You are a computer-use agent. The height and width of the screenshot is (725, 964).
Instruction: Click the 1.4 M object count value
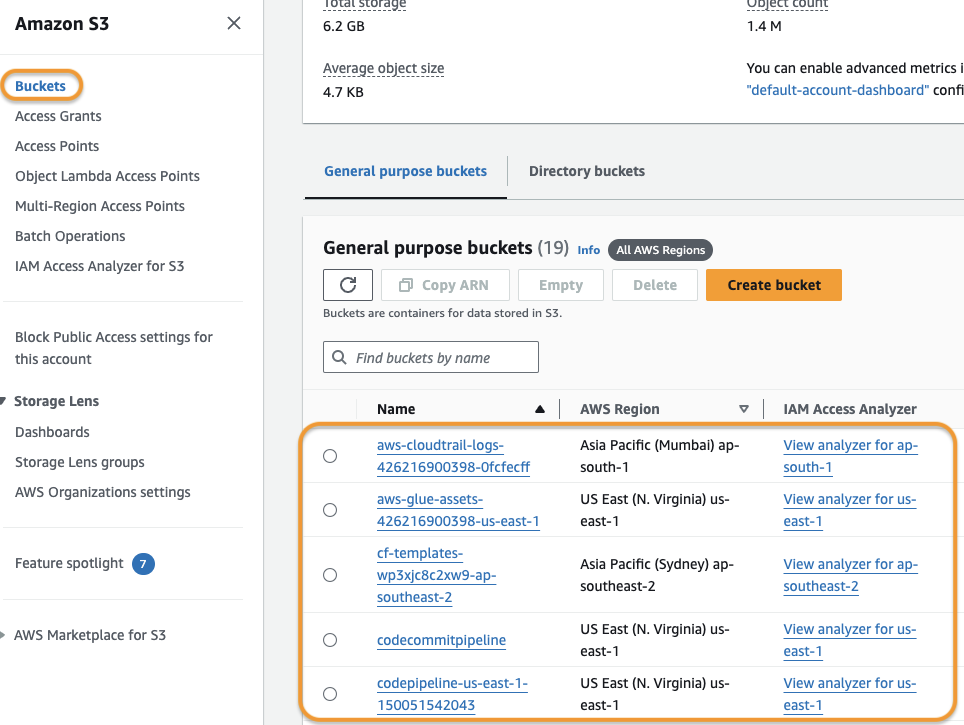[764, 26]
